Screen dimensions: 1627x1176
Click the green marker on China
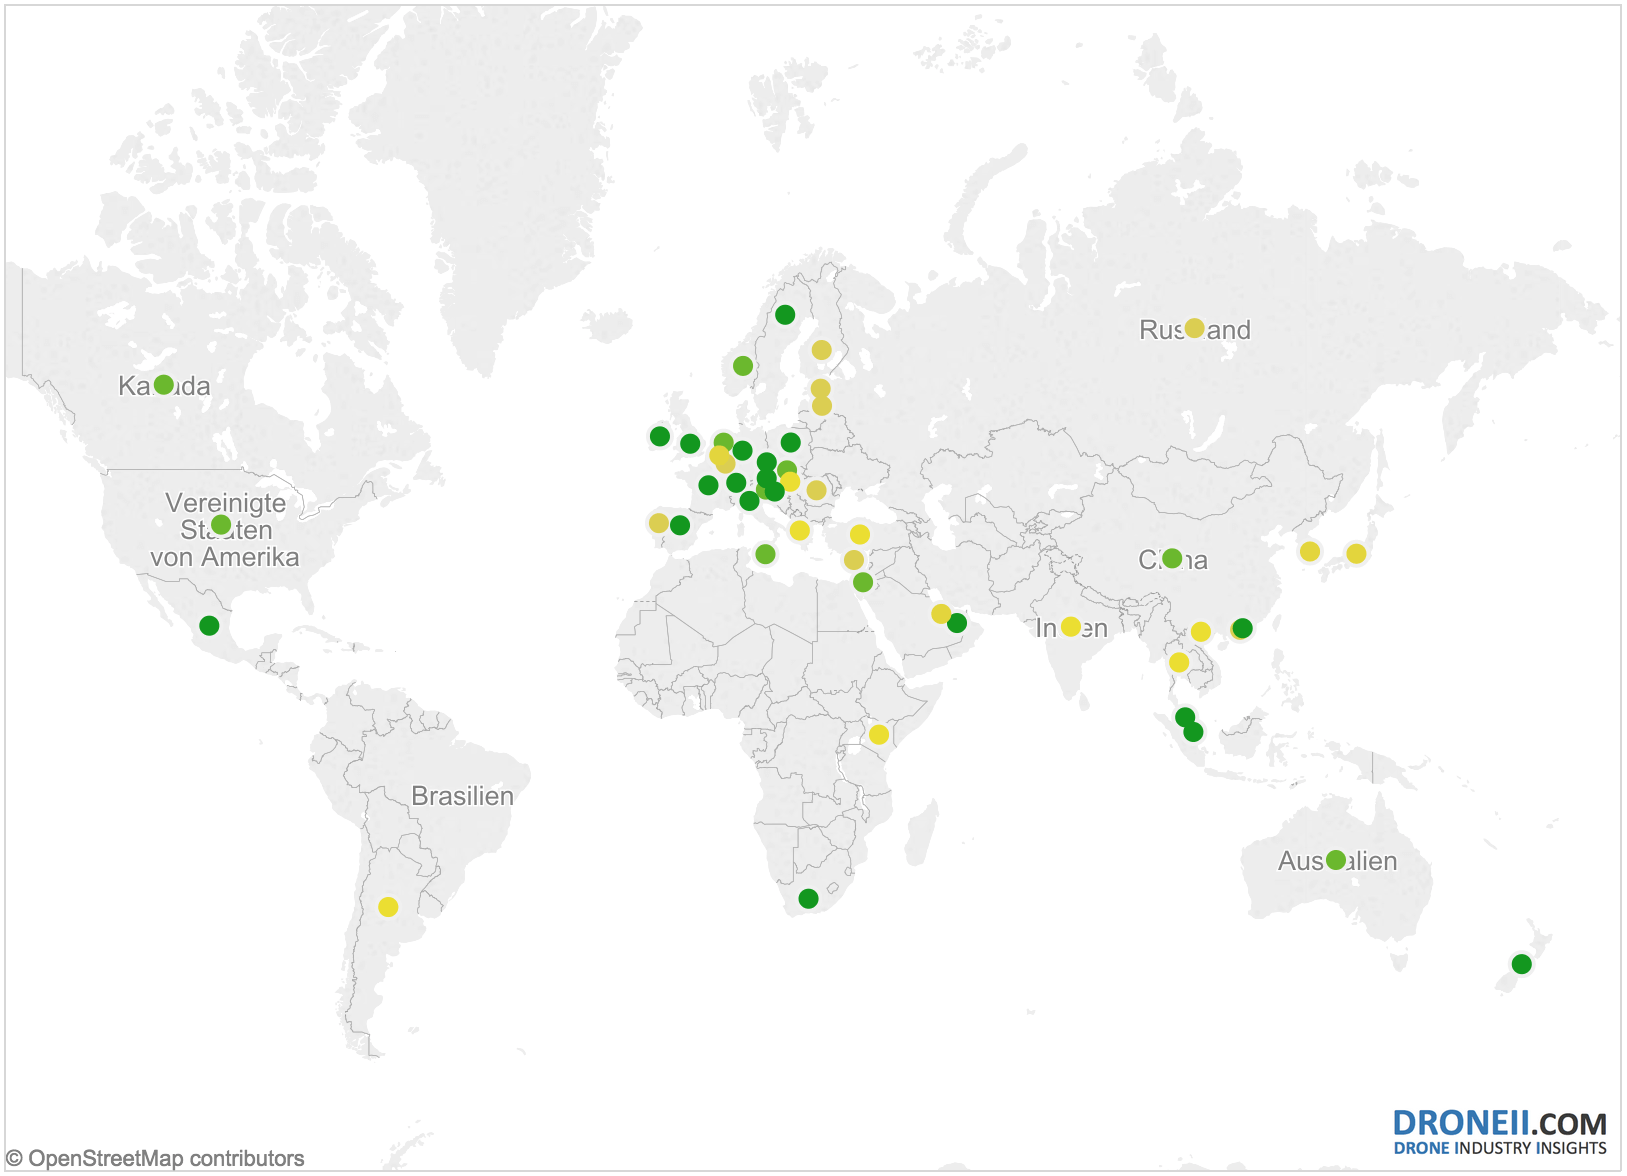pyautogui.click(x=1172, y=558)
